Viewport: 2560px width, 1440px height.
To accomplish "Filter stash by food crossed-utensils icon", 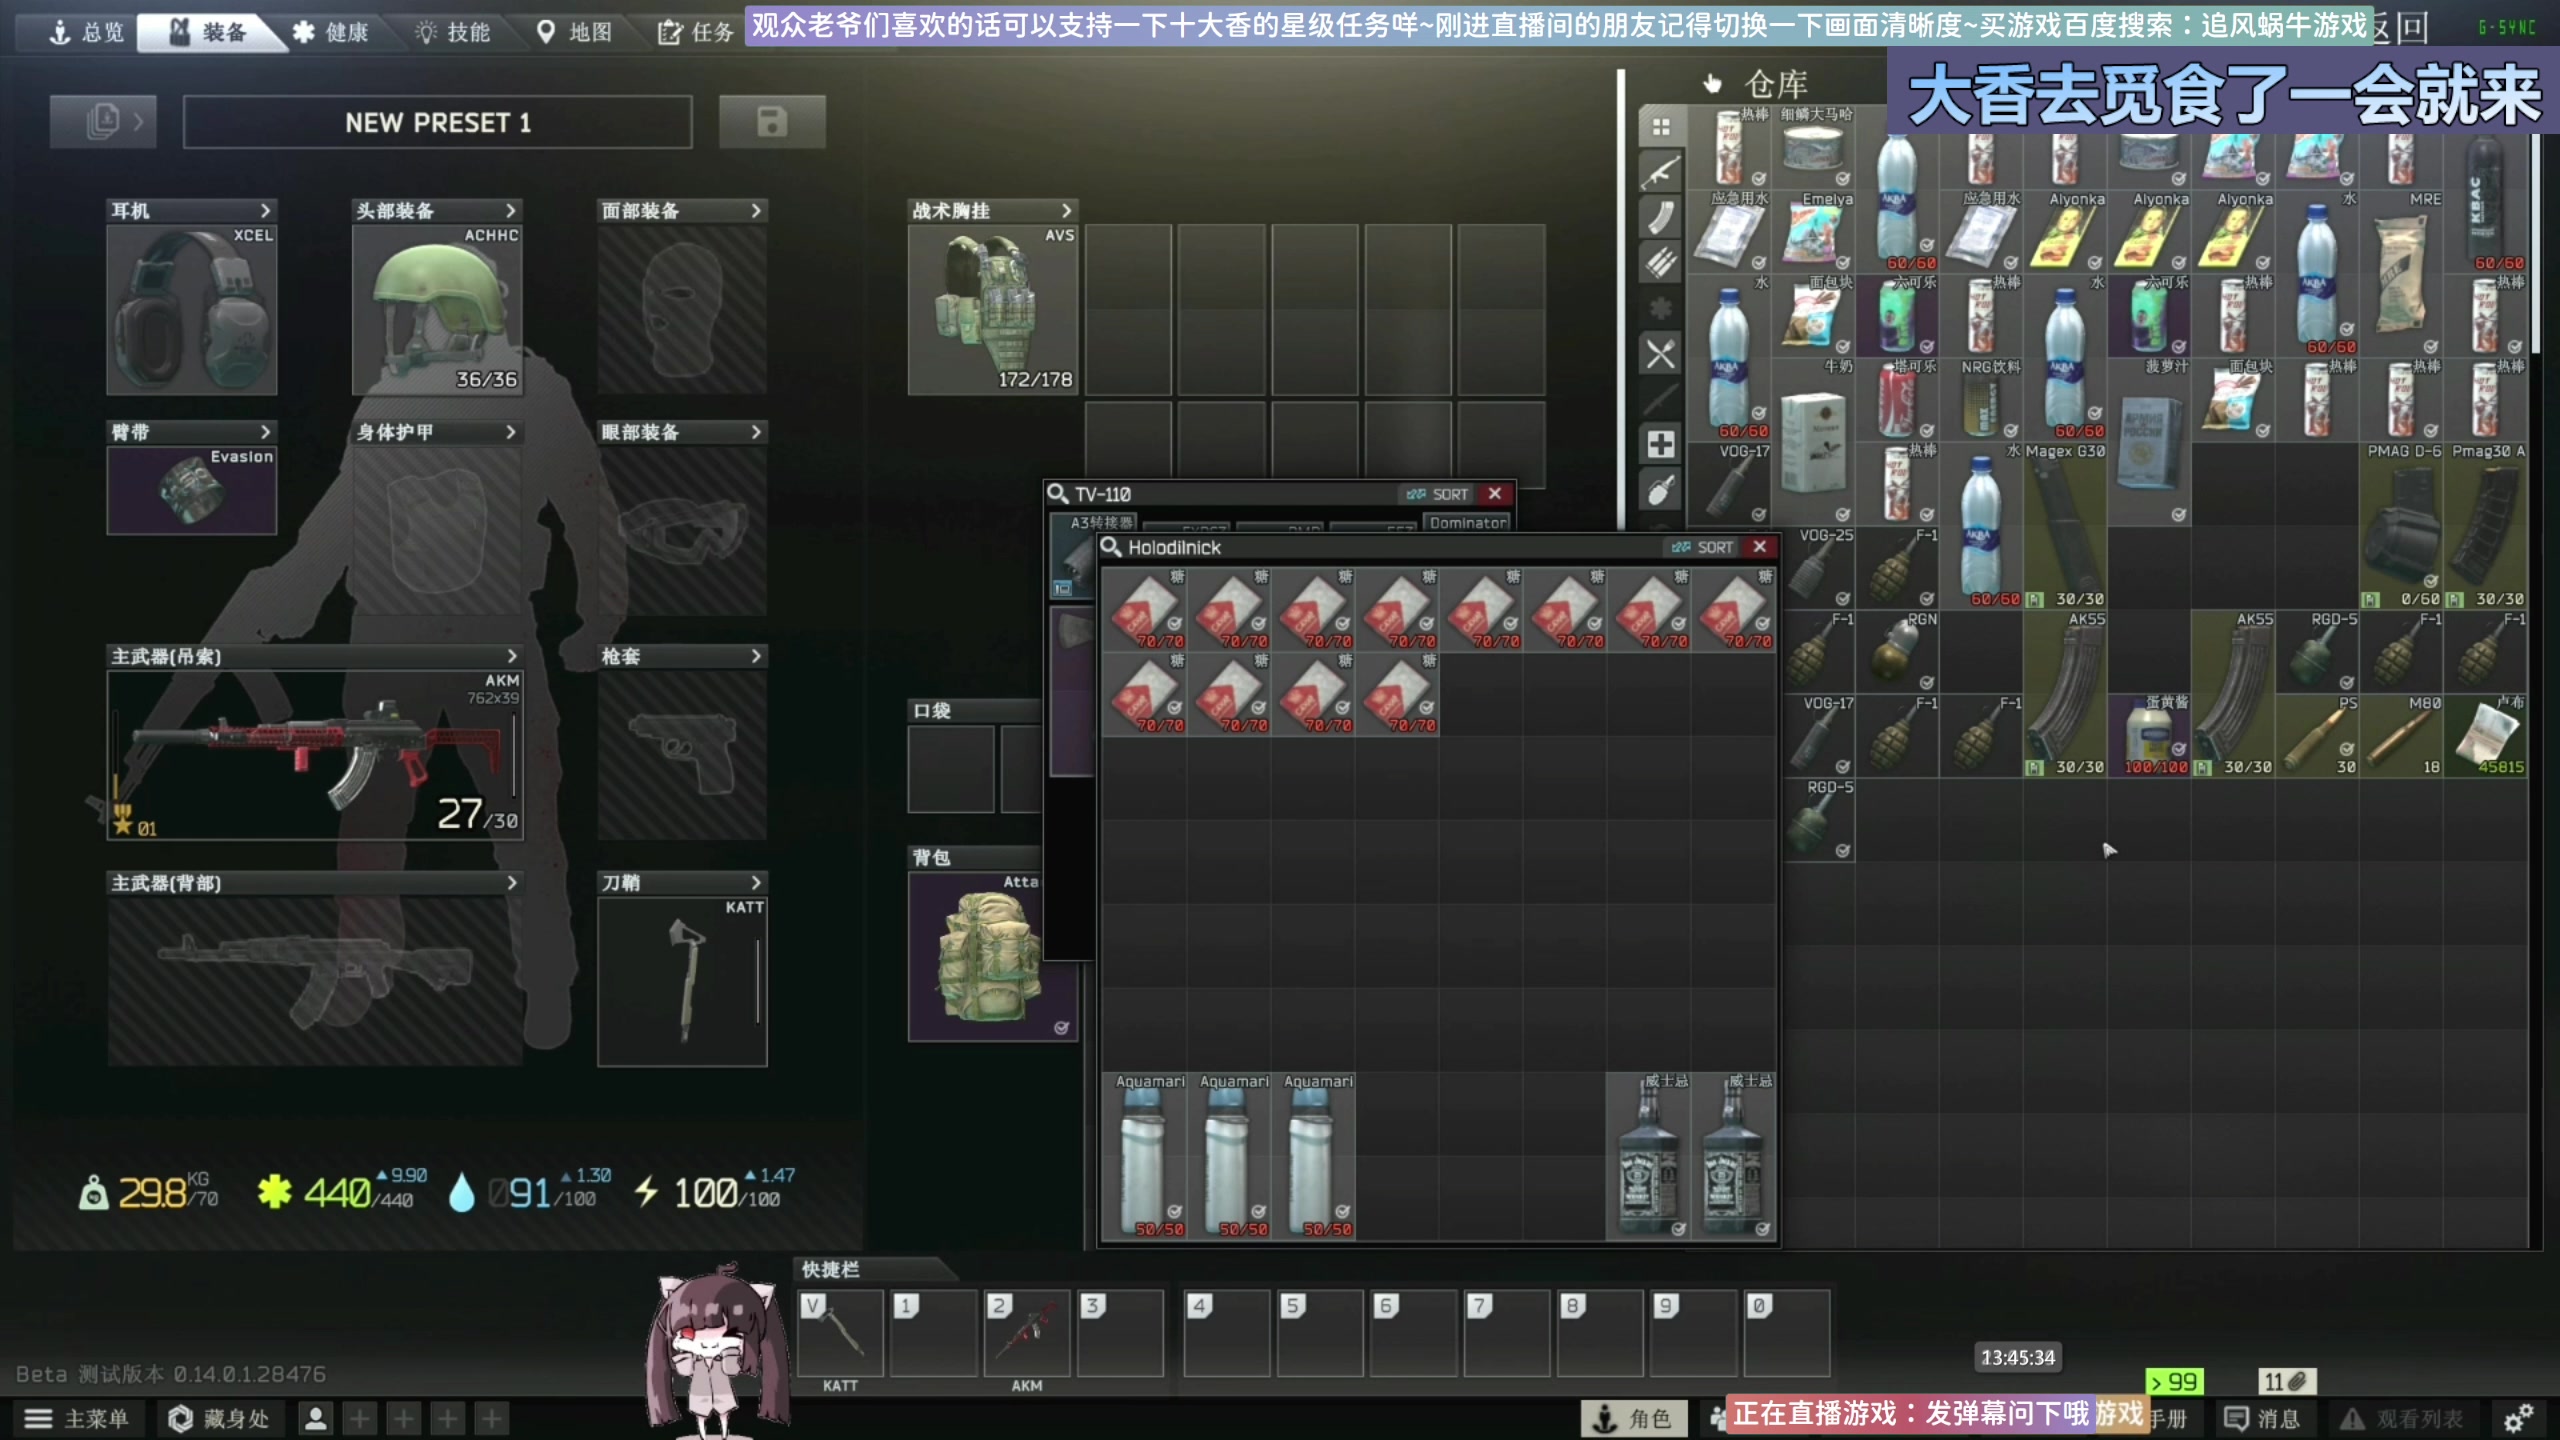I will click(x=1661, y=354).
